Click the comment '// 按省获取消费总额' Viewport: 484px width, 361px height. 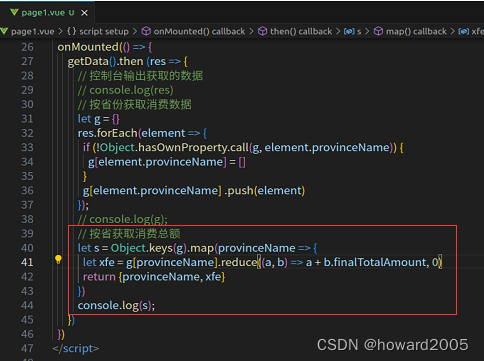point(129,234)
